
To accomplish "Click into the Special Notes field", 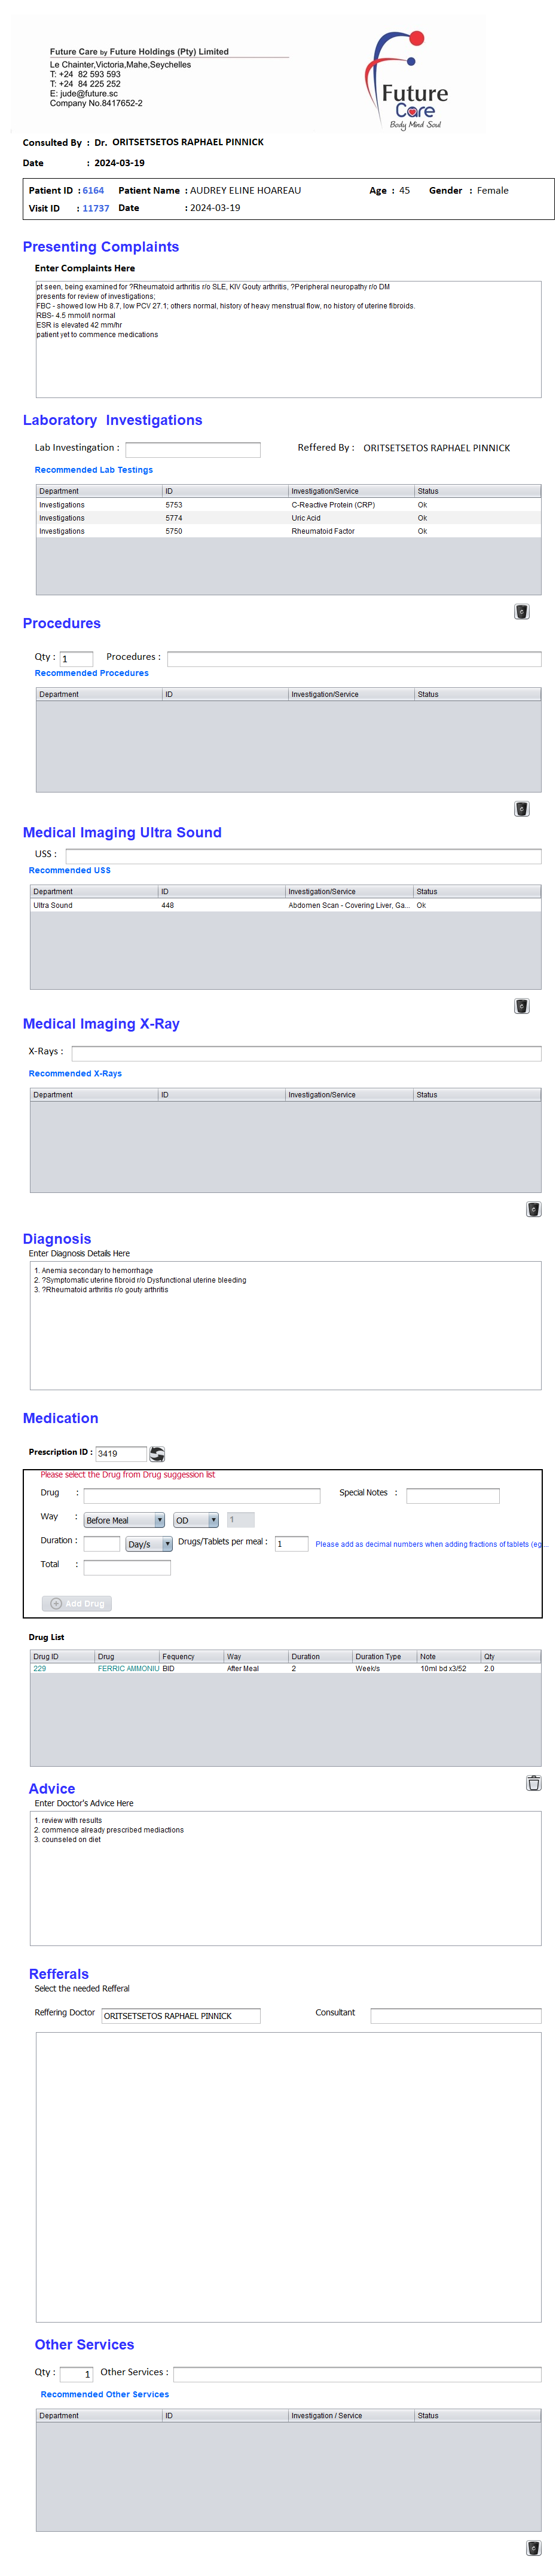I will pyautogui.click(x=452, y=1495).
